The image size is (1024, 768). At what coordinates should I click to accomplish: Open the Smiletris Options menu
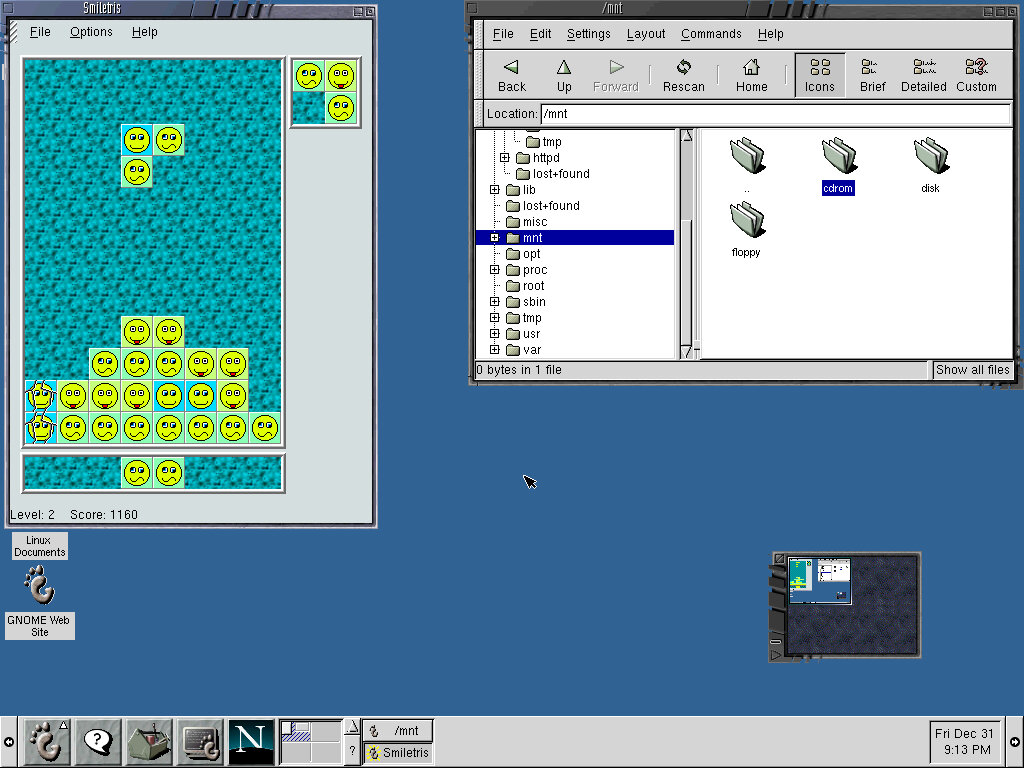(91, 32)
